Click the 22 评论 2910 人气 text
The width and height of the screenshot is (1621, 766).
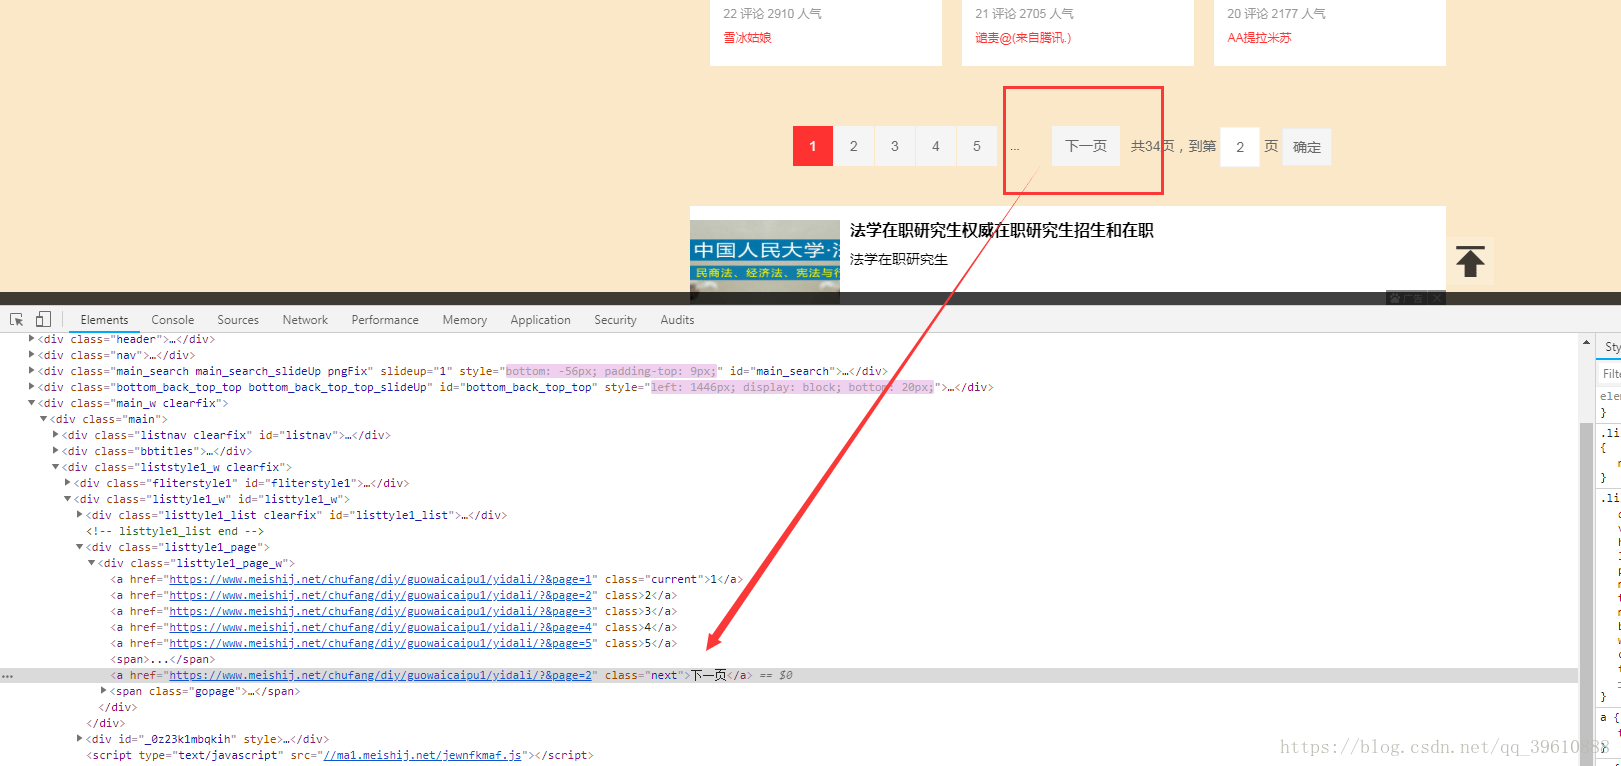(772, 14)
